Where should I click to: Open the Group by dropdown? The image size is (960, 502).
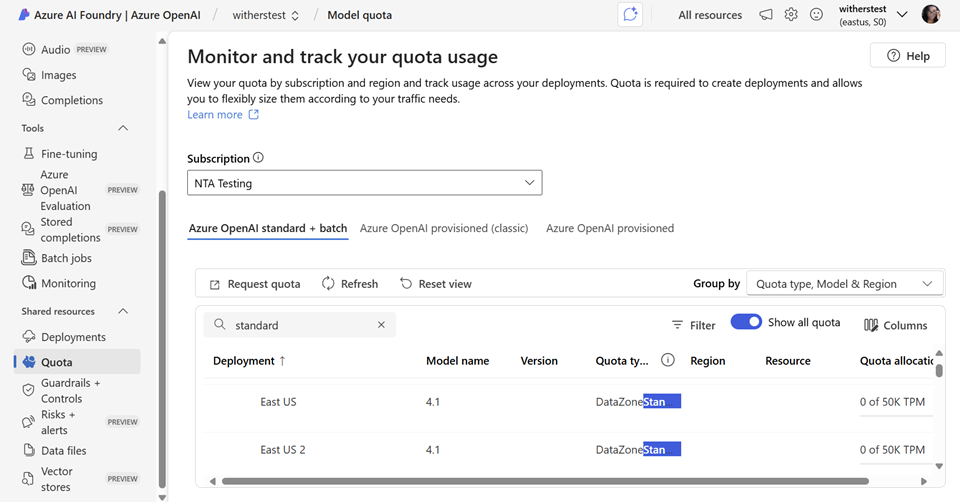pyautogui.click(x=845, y=283)
